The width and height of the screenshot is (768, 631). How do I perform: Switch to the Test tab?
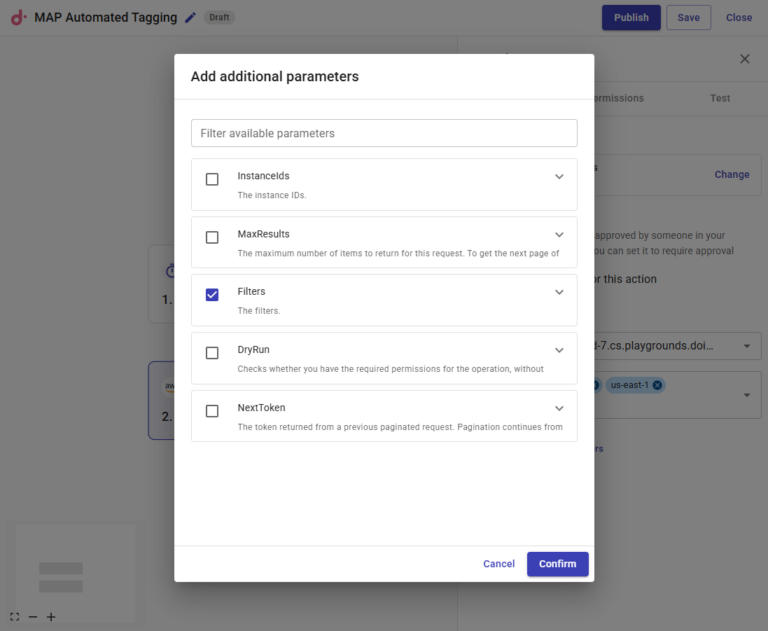point(720,98)
